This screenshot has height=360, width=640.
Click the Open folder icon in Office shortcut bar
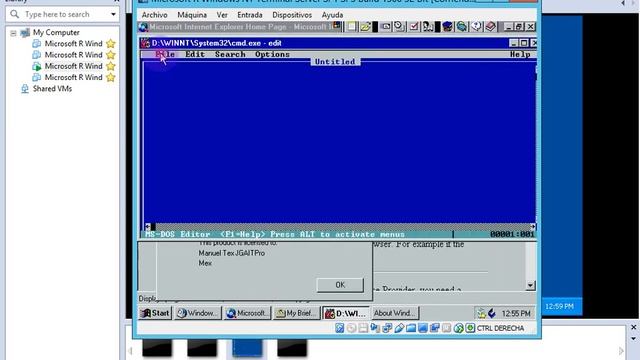365,27
